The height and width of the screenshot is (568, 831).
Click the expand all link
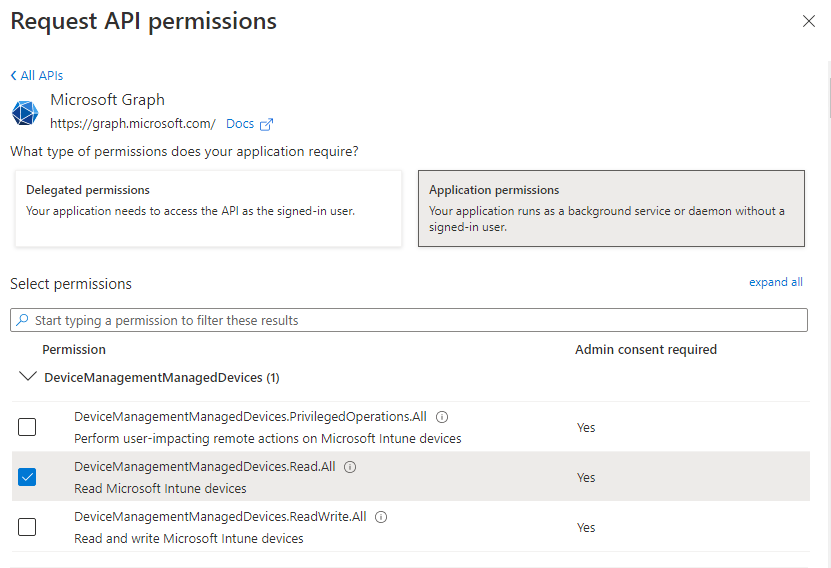pos(775,282)
